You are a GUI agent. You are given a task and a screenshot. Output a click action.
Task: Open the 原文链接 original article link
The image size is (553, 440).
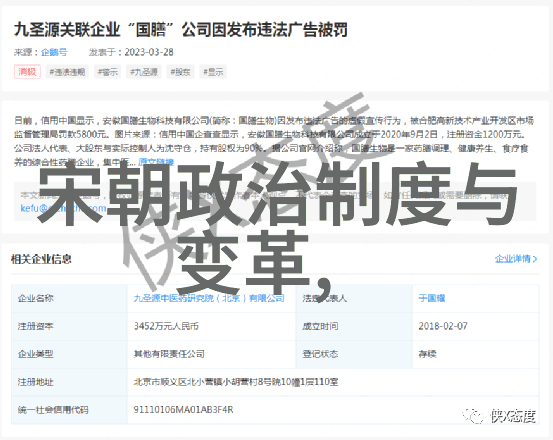click(x=156, y=162)
